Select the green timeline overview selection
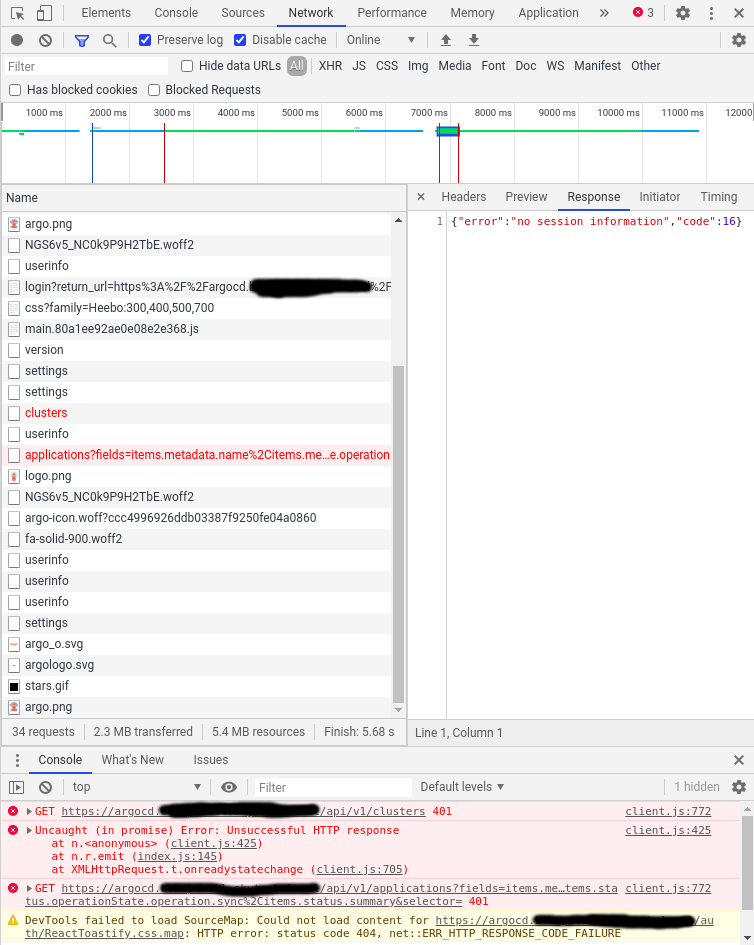Image resolution: width=754 pixels, height=945 pixels. click(448, 131)
